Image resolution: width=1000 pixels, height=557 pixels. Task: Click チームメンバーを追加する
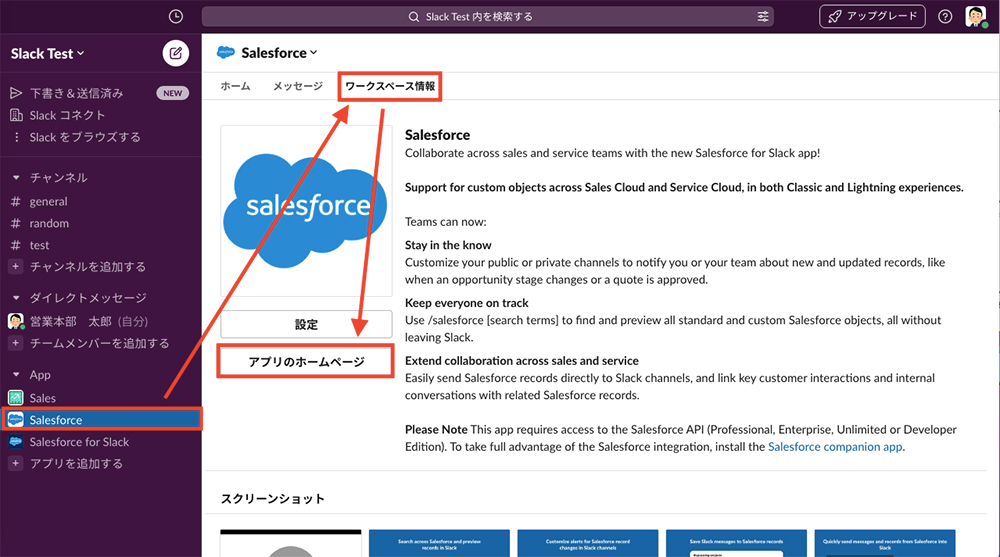coord(99,343)
